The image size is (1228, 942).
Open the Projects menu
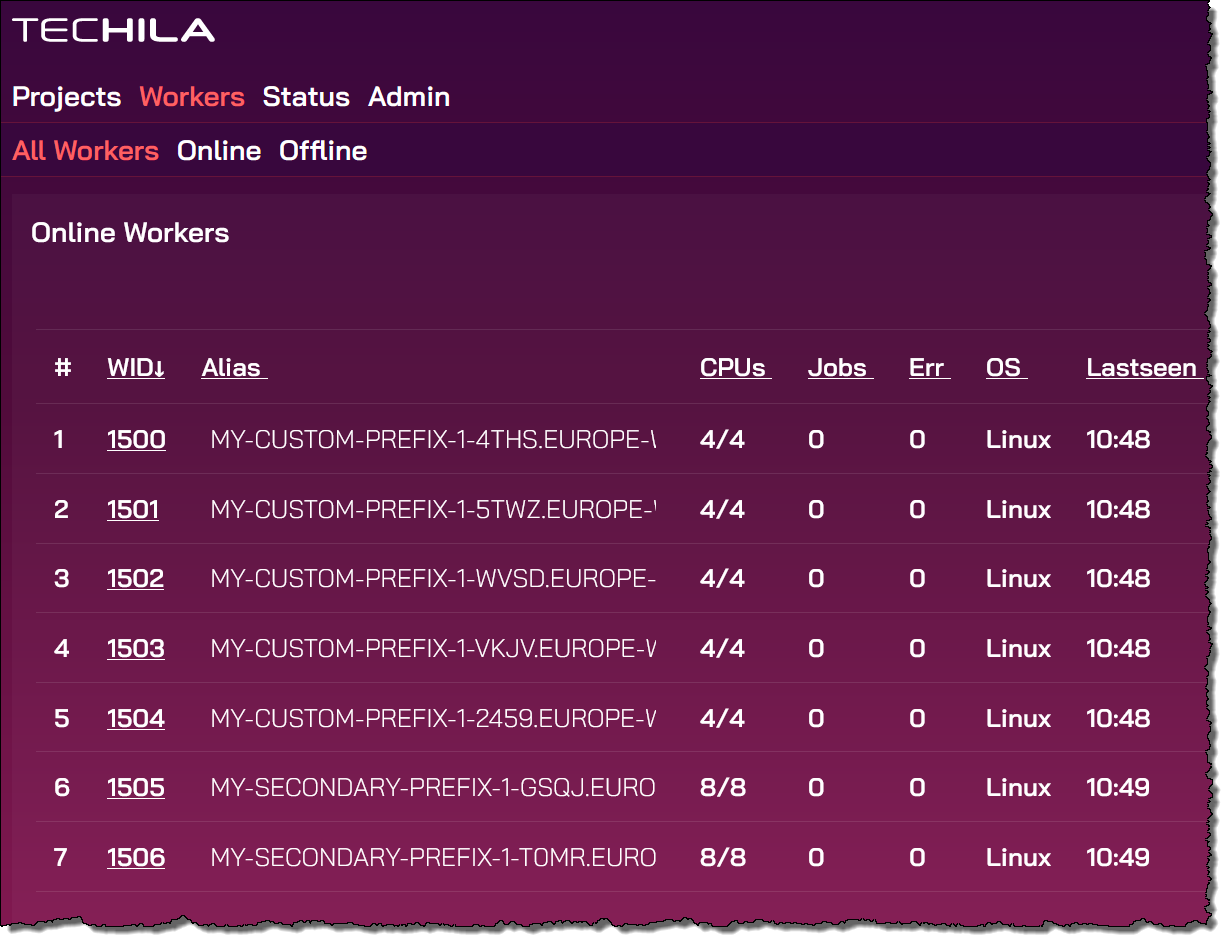coord(66,97)
